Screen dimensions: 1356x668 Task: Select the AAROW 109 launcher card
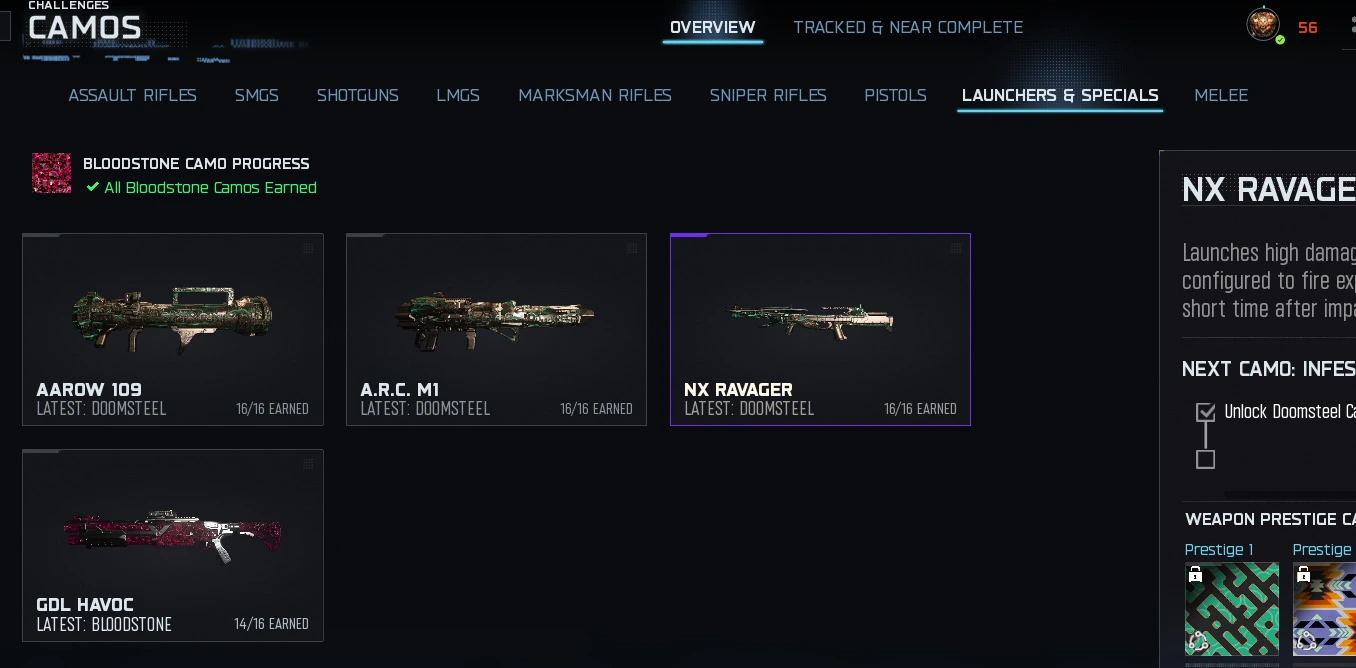173,329
